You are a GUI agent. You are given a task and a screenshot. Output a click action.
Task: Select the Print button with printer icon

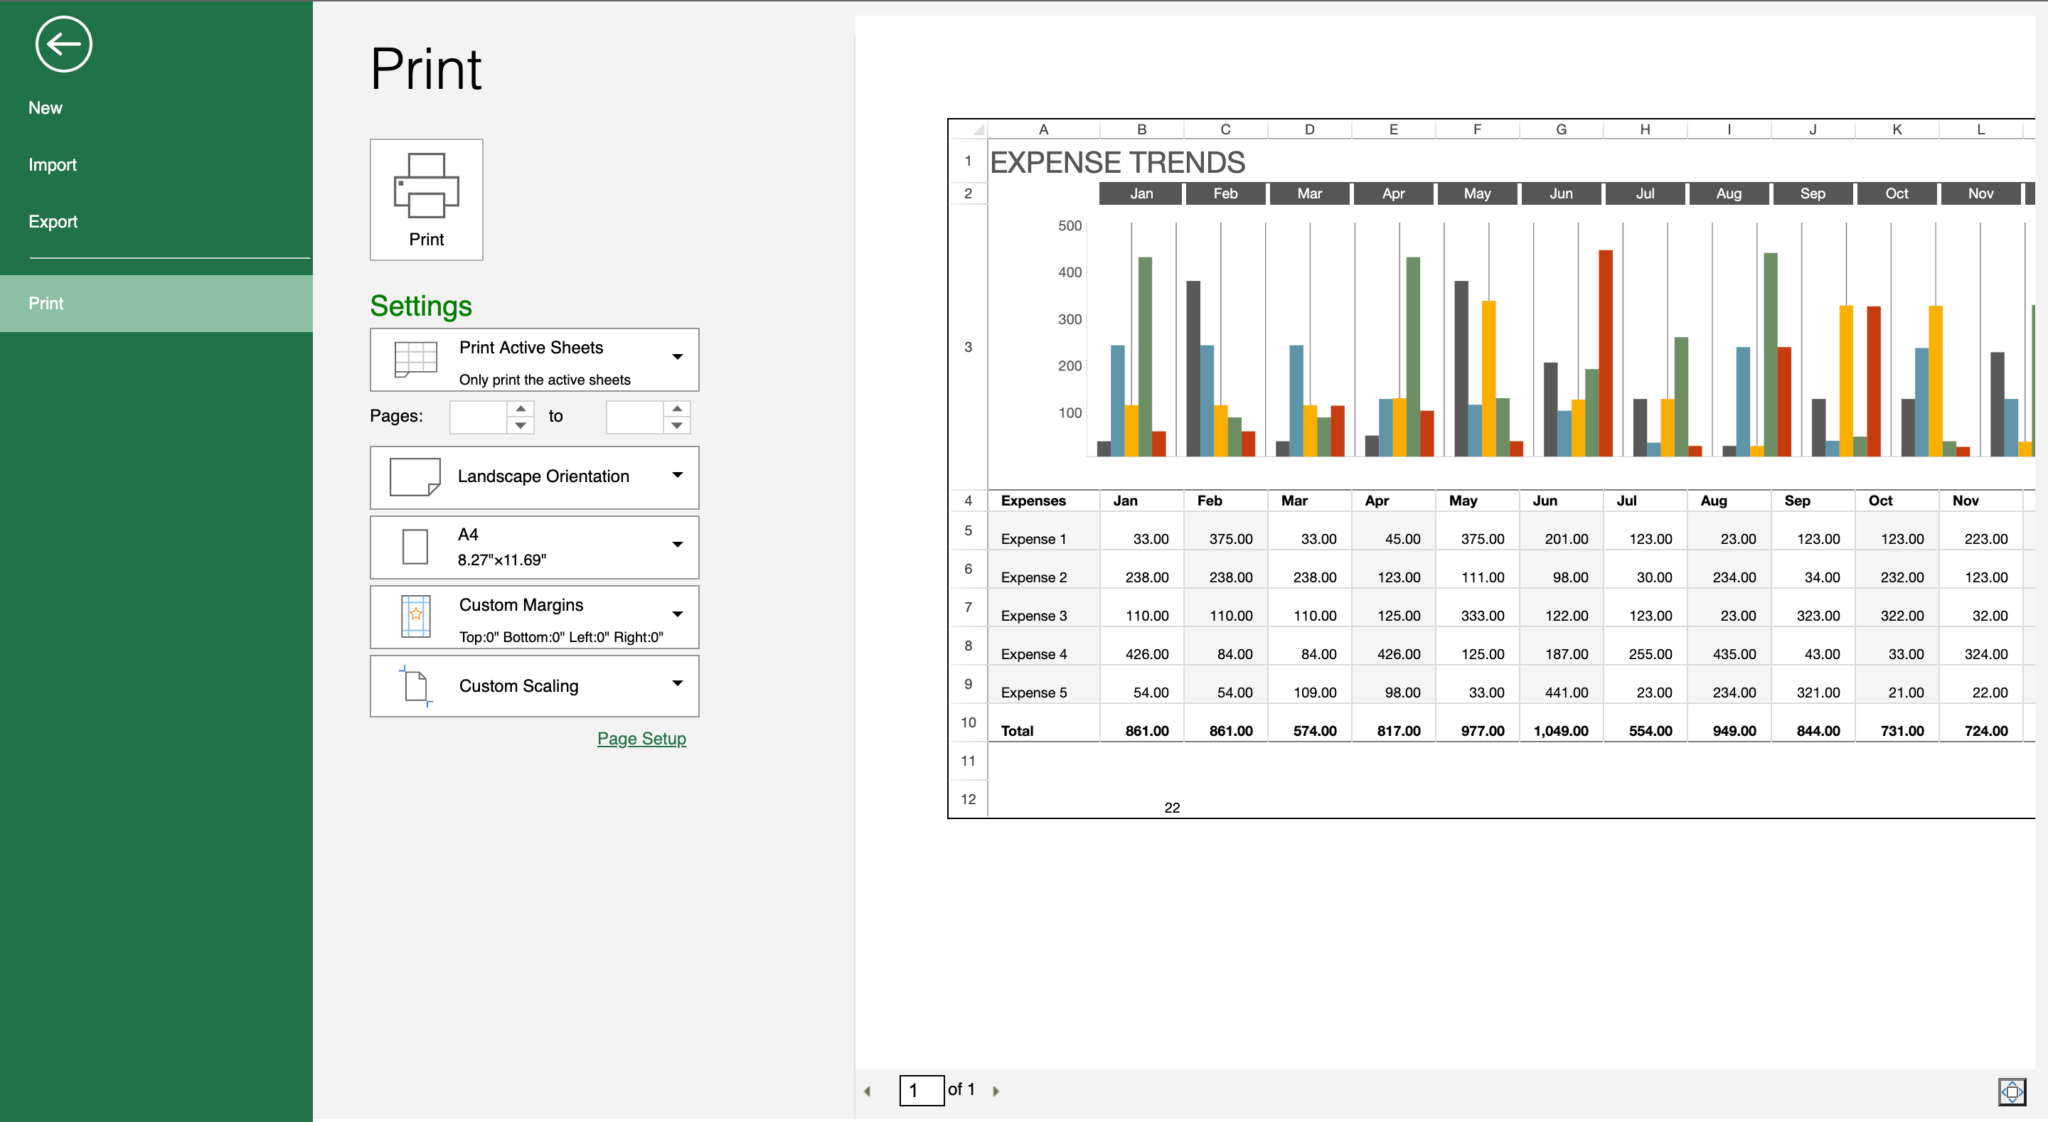pos(426,199)
